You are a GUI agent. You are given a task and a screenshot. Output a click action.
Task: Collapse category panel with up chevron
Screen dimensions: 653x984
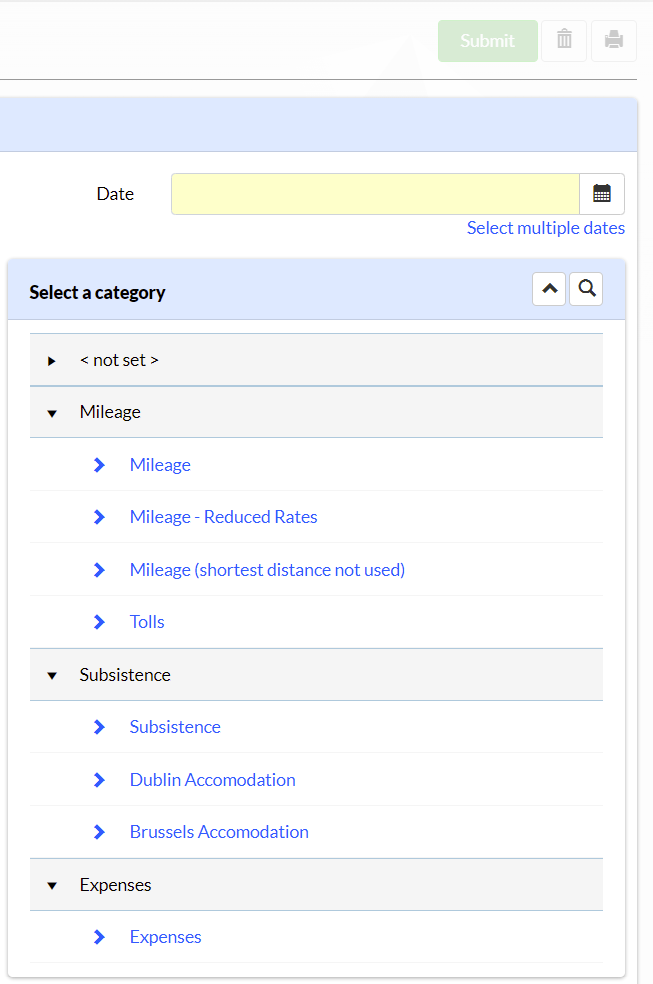[549, 289]
